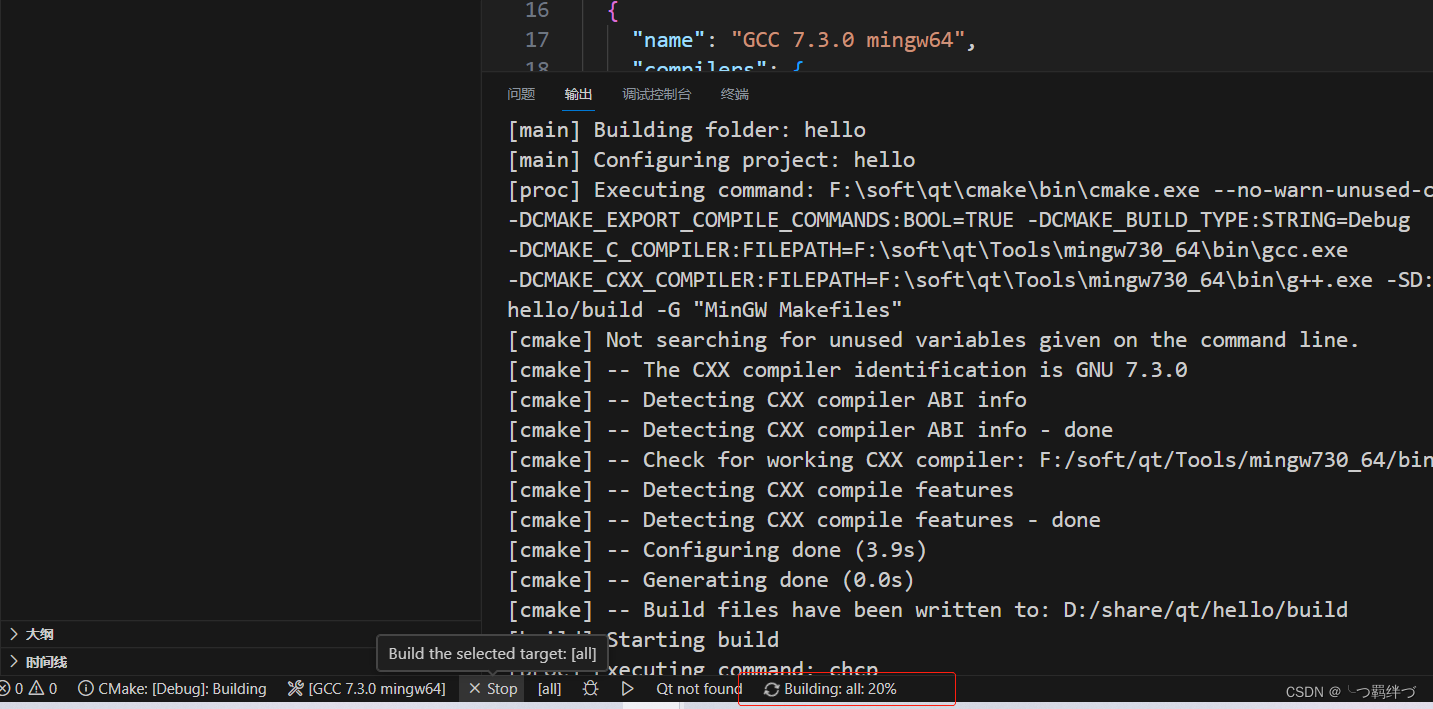1433x709 pixels.
Task: Open the 调试控制台 tab
Action: point(656,94)
